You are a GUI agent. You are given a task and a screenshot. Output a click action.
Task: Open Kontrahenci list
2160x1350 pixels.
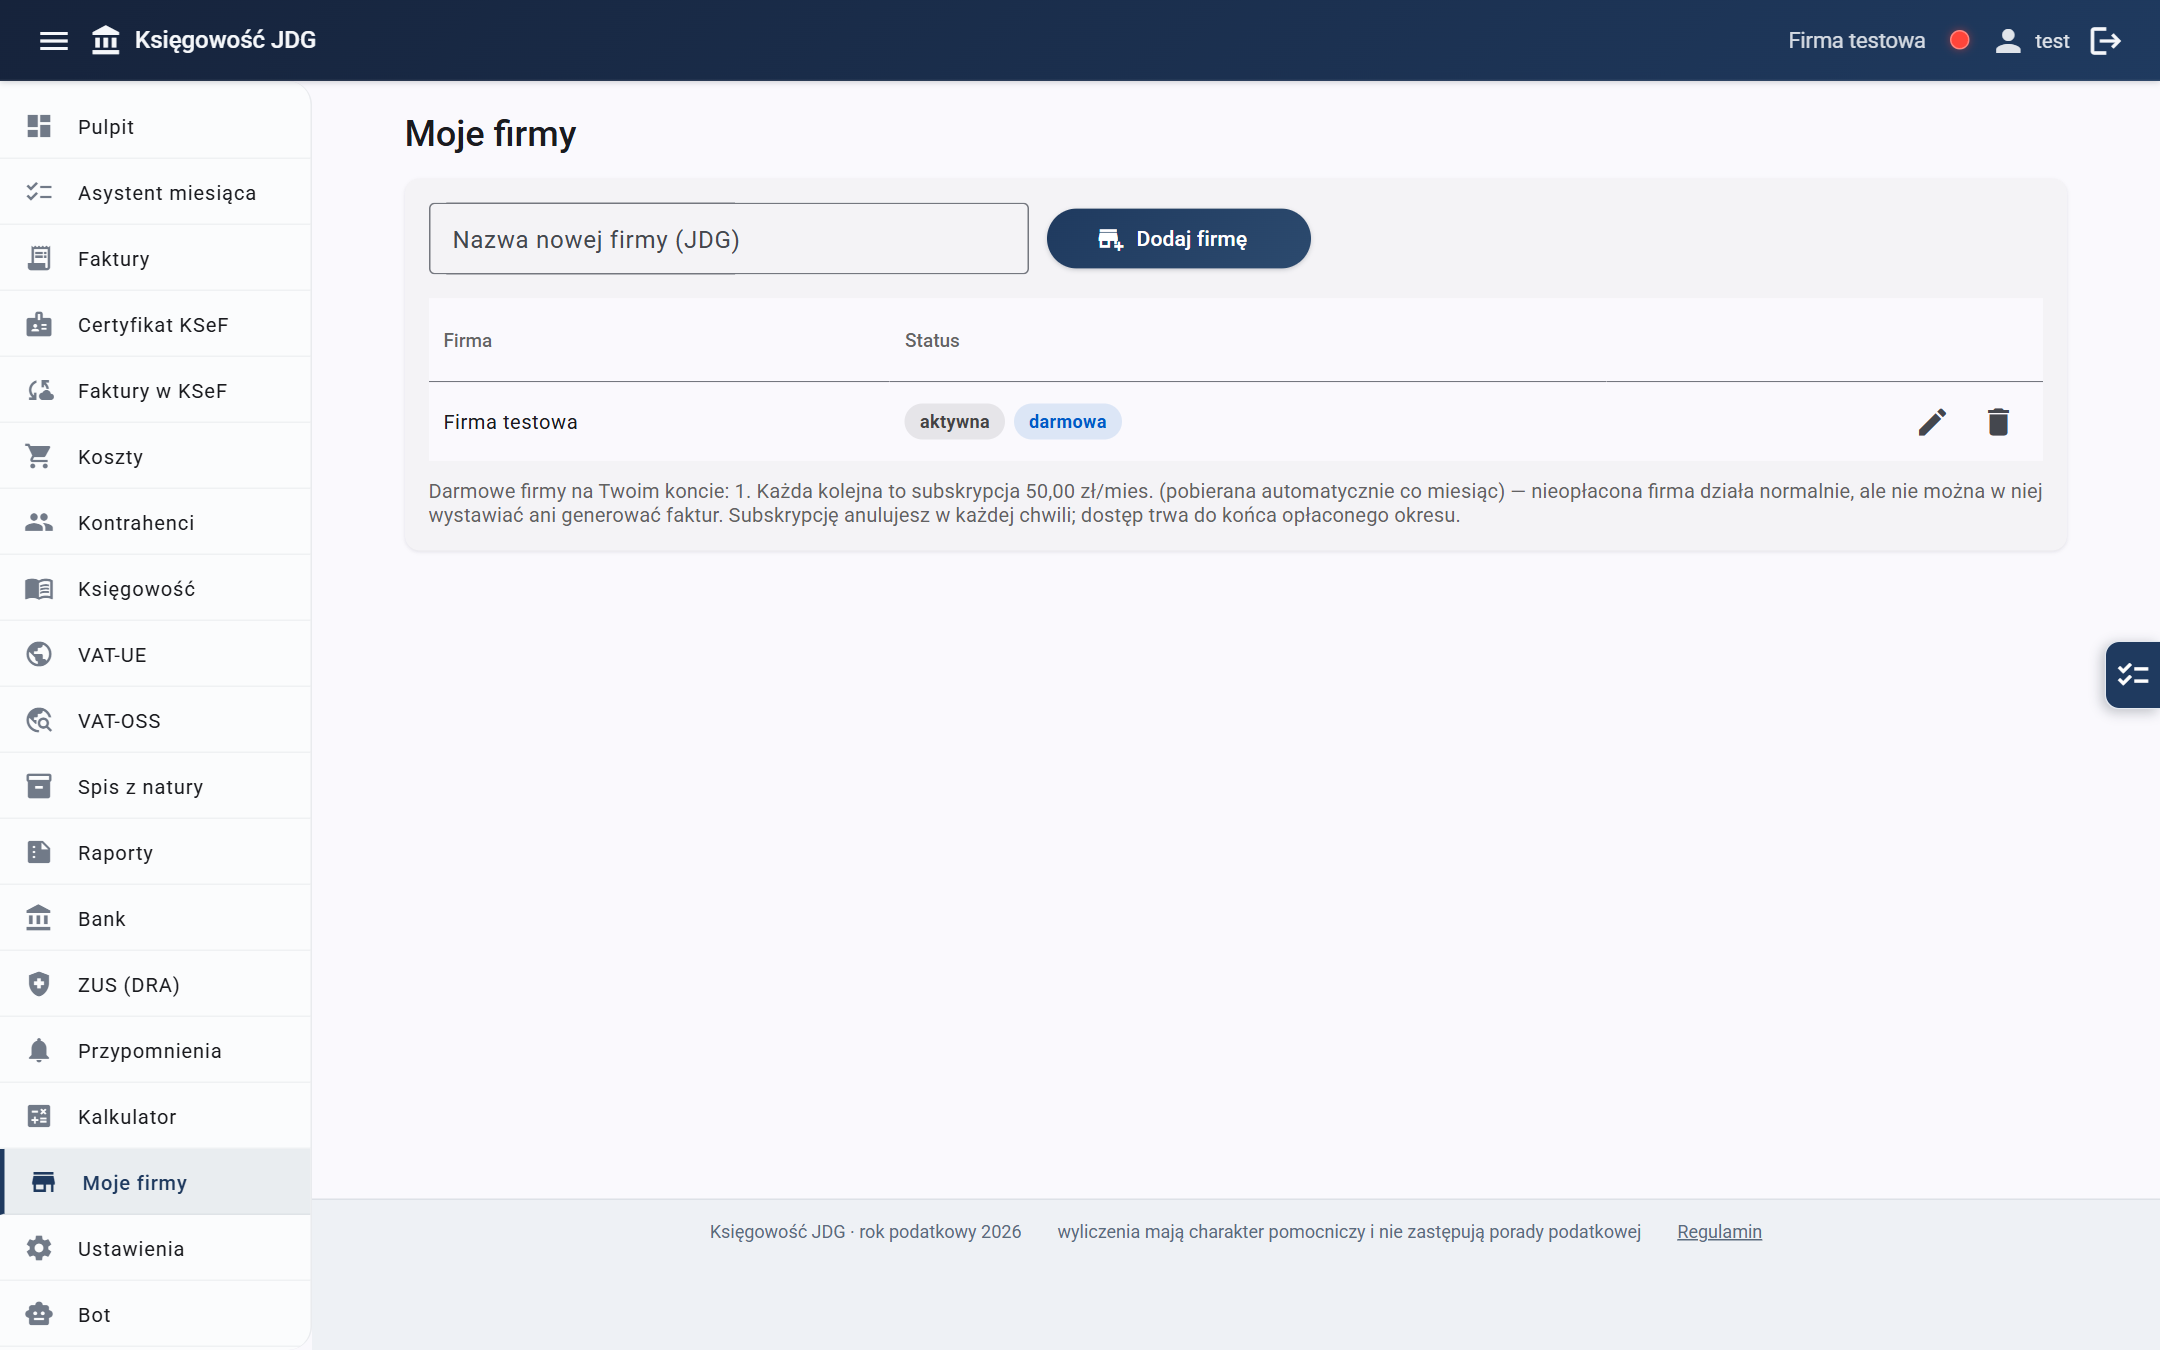click(x=156, y=522)
